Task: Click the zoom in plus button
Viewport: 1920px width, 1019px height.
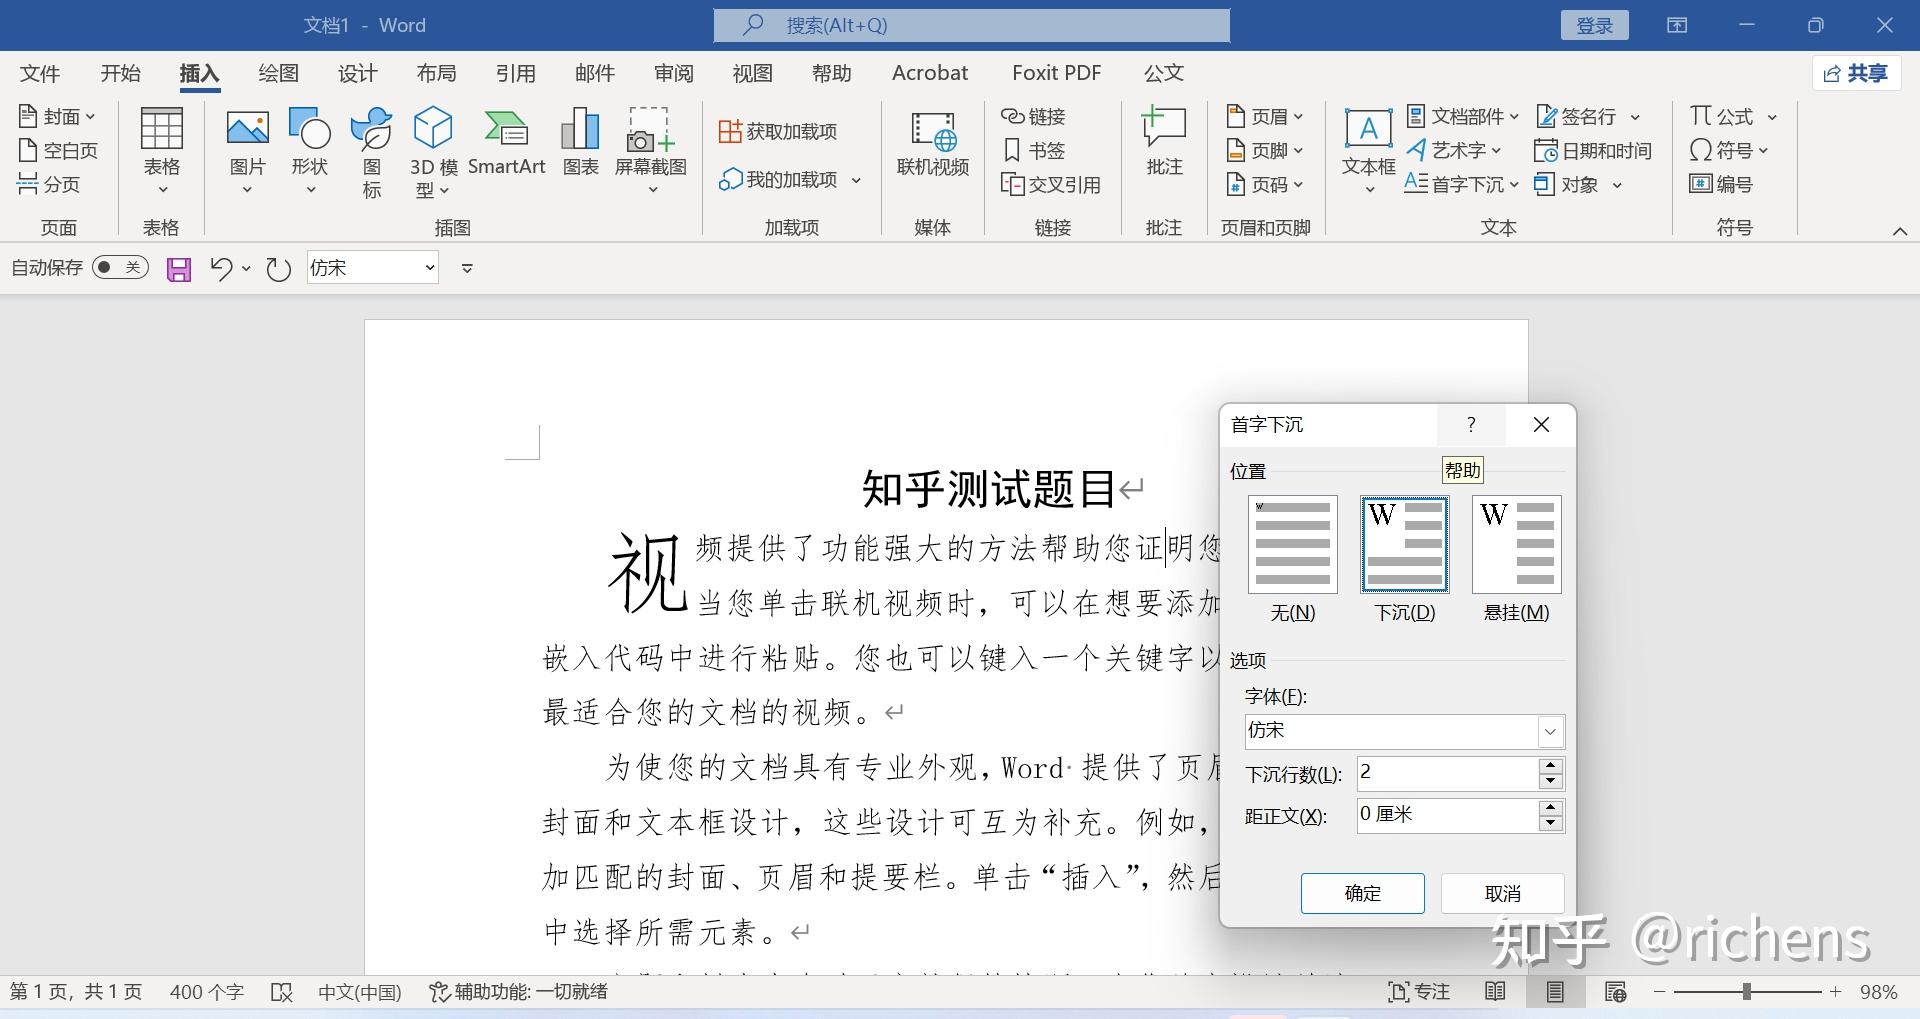Action: [1835, 992]
